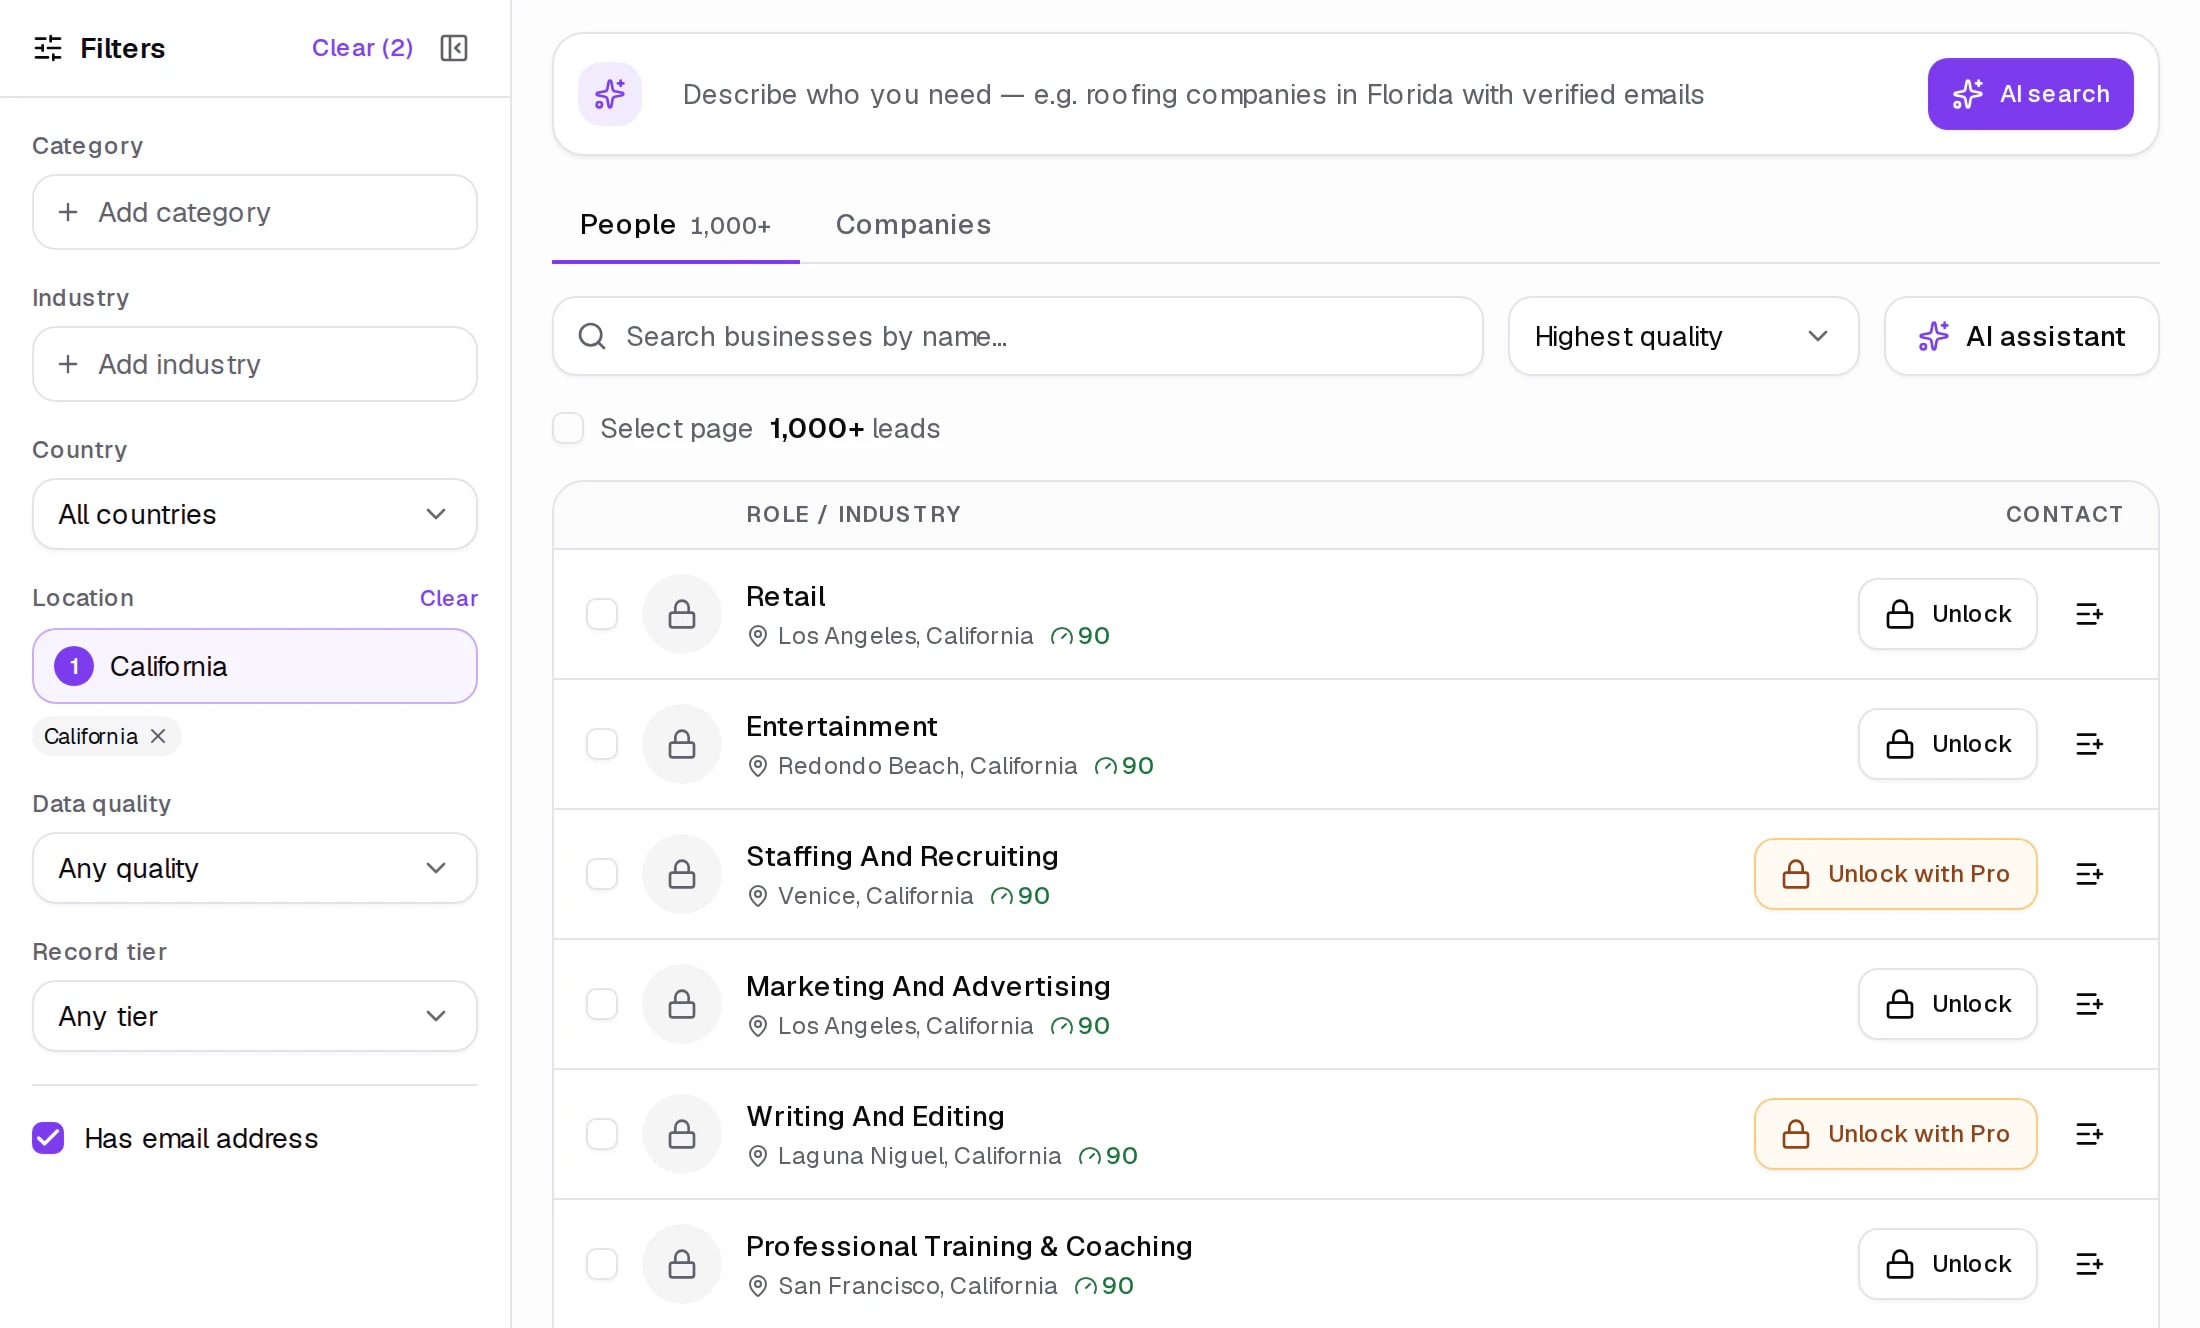This screenshot has width=2200, height=1328.
Task: Toggle Has email address checkbox
Action: tap(48, 1138)
